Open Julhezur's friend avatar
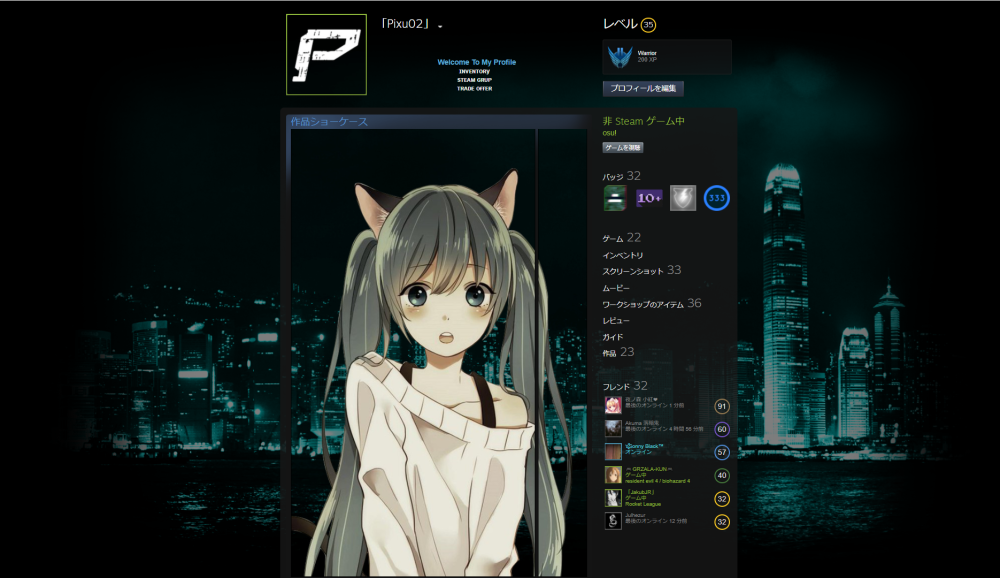The image size is (1000, 578). click(612, 521)
